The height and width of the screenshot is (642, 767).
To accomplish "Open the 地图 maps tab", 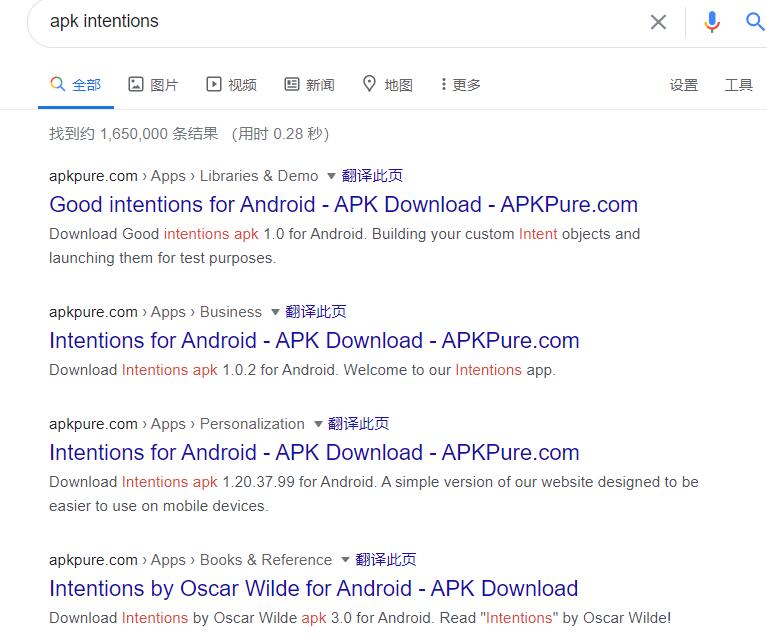I will pyautogui.click(x=388, y=85).
